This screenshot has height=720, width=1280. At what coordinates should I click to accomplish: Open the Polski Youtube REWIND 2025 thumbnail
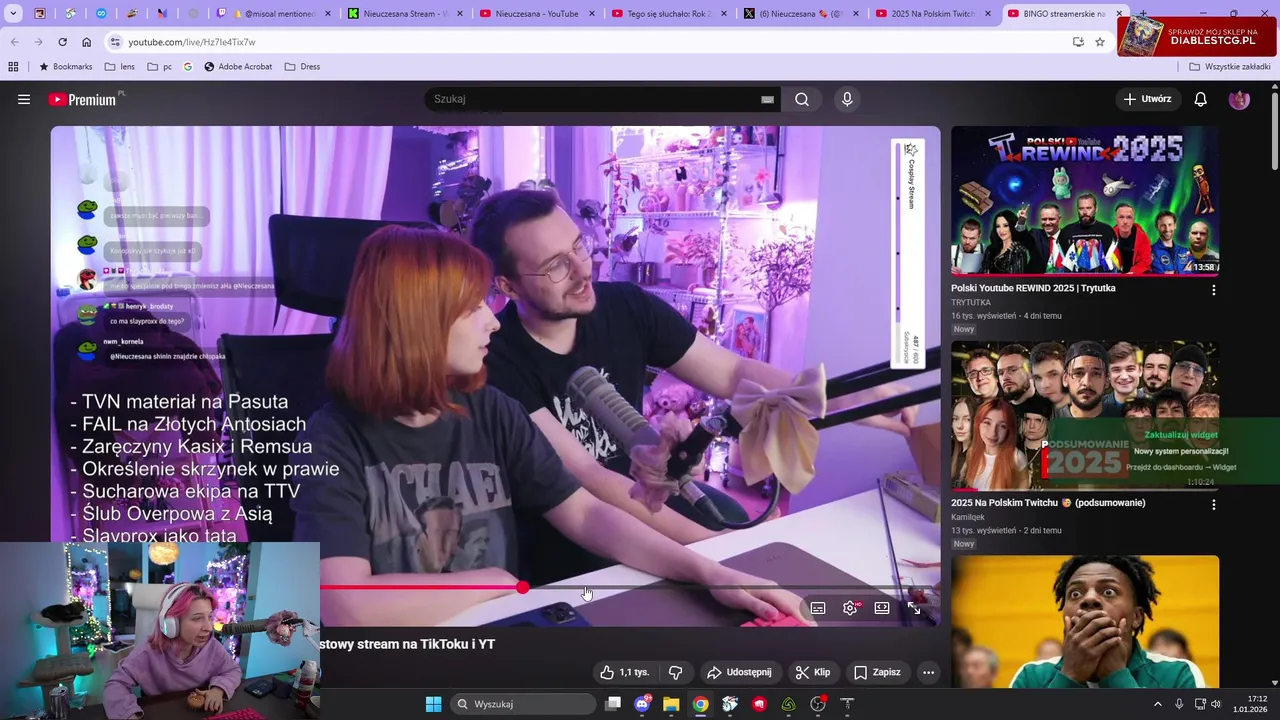click(1085, 201)
